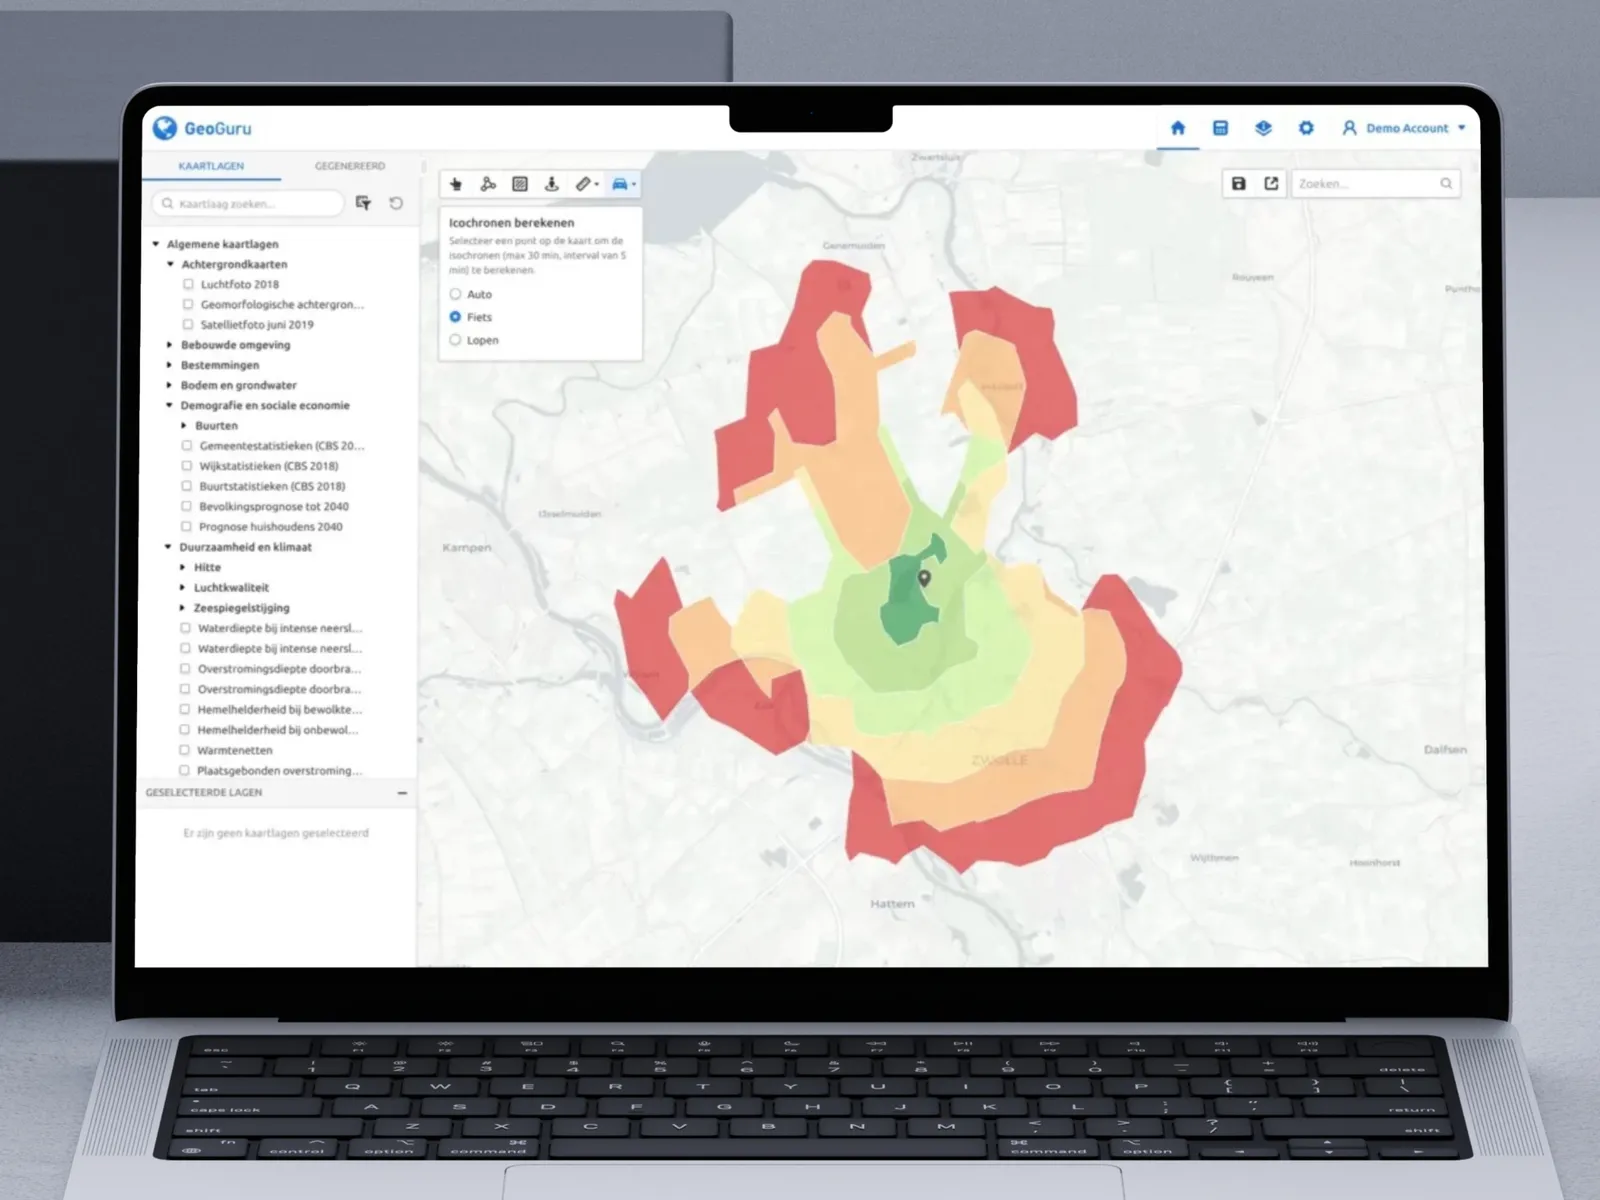Click the save map floppy disk icon

click(x=1238, y=183)
